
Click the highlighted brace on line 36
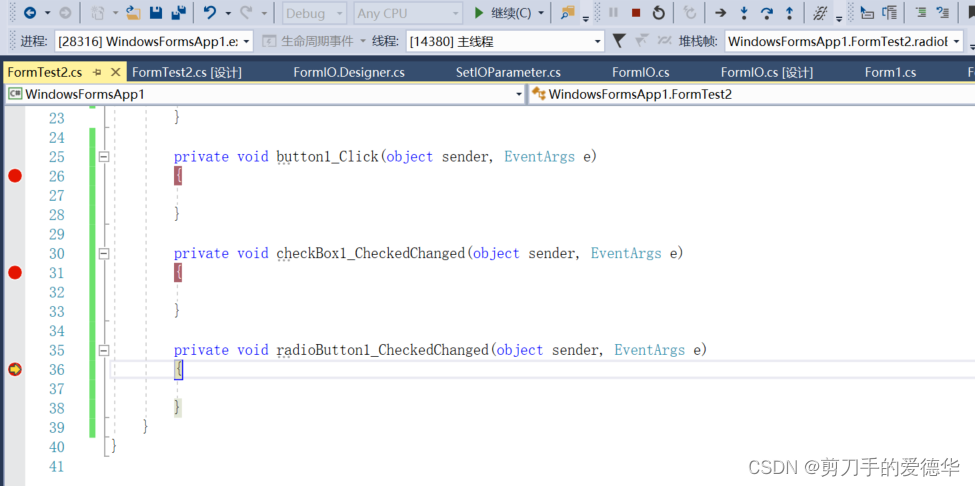tap(178, 370)
